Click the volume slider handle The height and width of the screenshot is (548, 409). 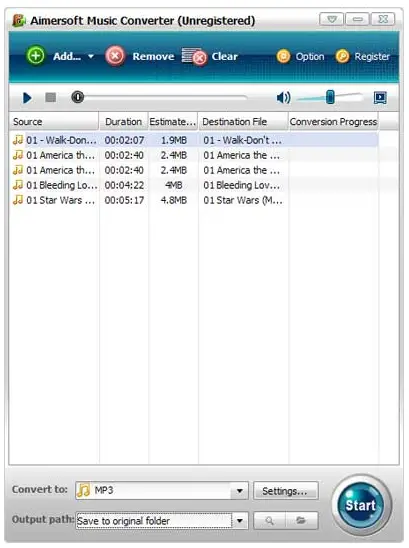[x=330, y=97]
